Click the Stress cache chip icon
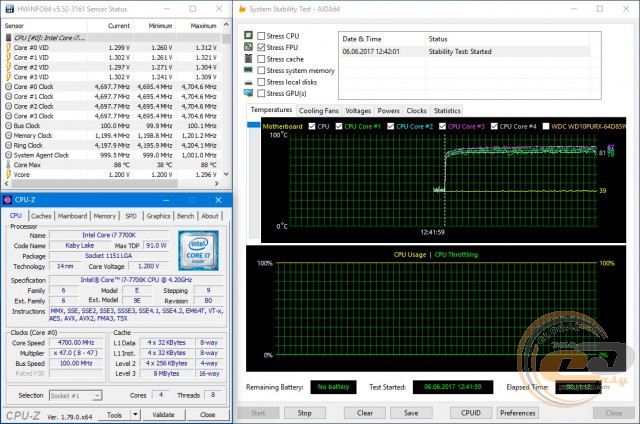This screenshot has width=640, height=424. pyautogui.click(x=248, y=58)
